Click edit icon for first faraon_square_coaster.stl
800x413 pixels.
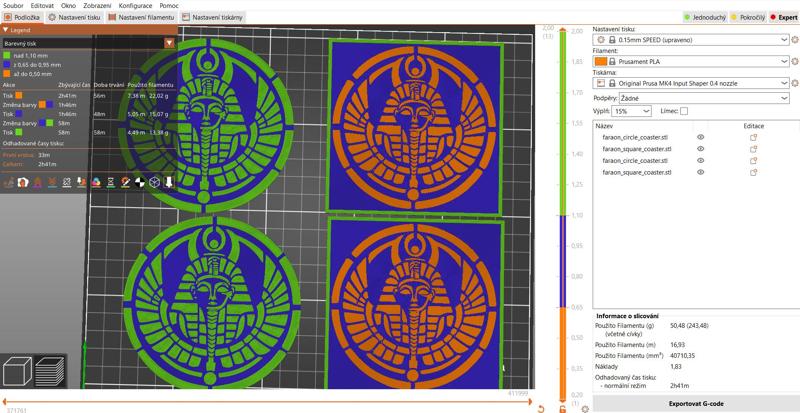753,149
